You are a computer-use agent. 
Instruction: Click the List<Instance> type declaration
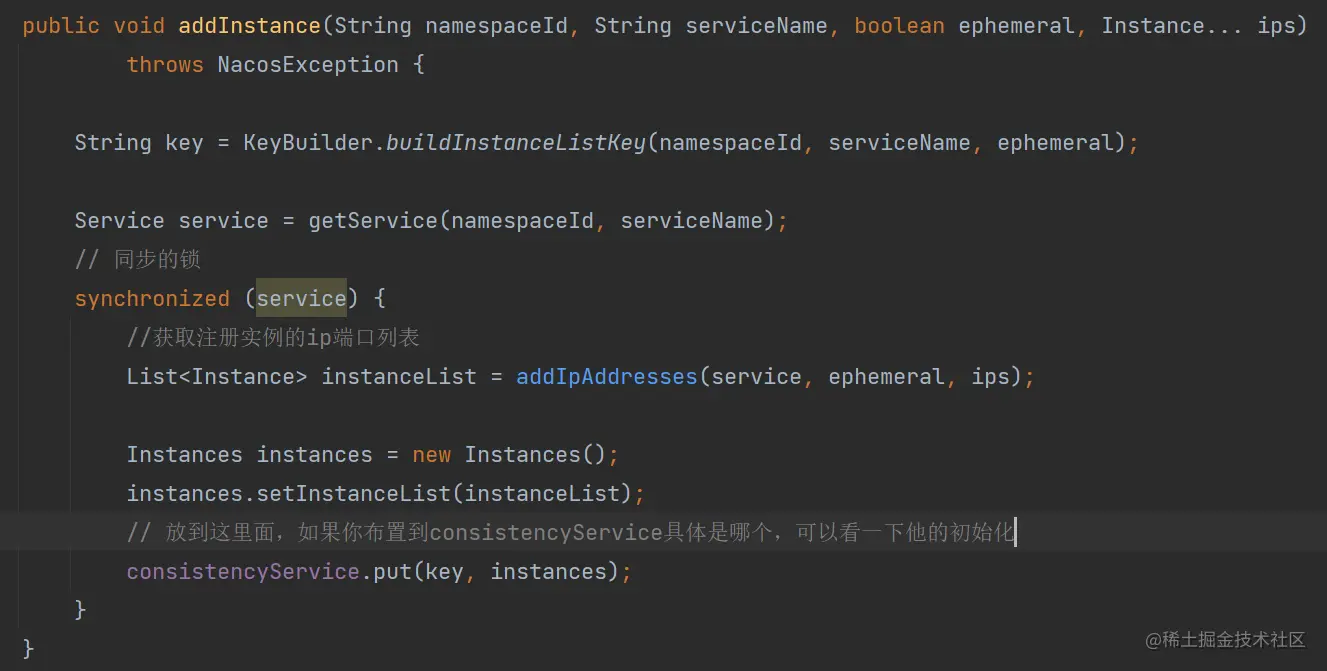click(217, 377)
